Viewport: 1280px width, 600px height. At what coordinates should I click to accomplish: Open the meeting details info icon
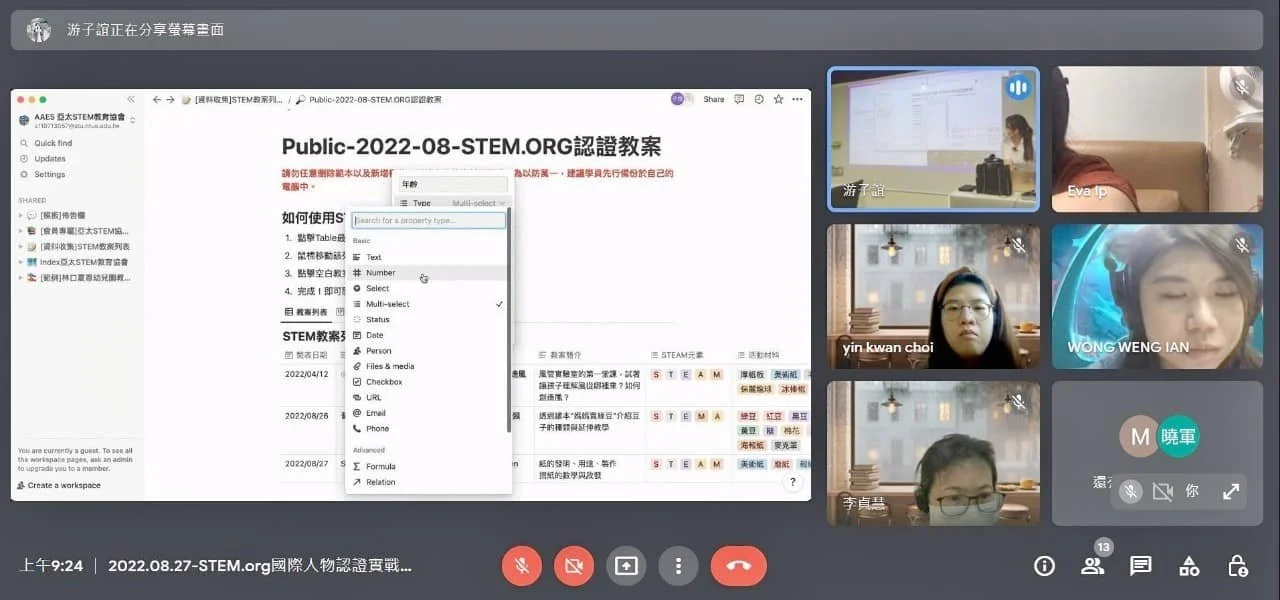point(1044,566)
